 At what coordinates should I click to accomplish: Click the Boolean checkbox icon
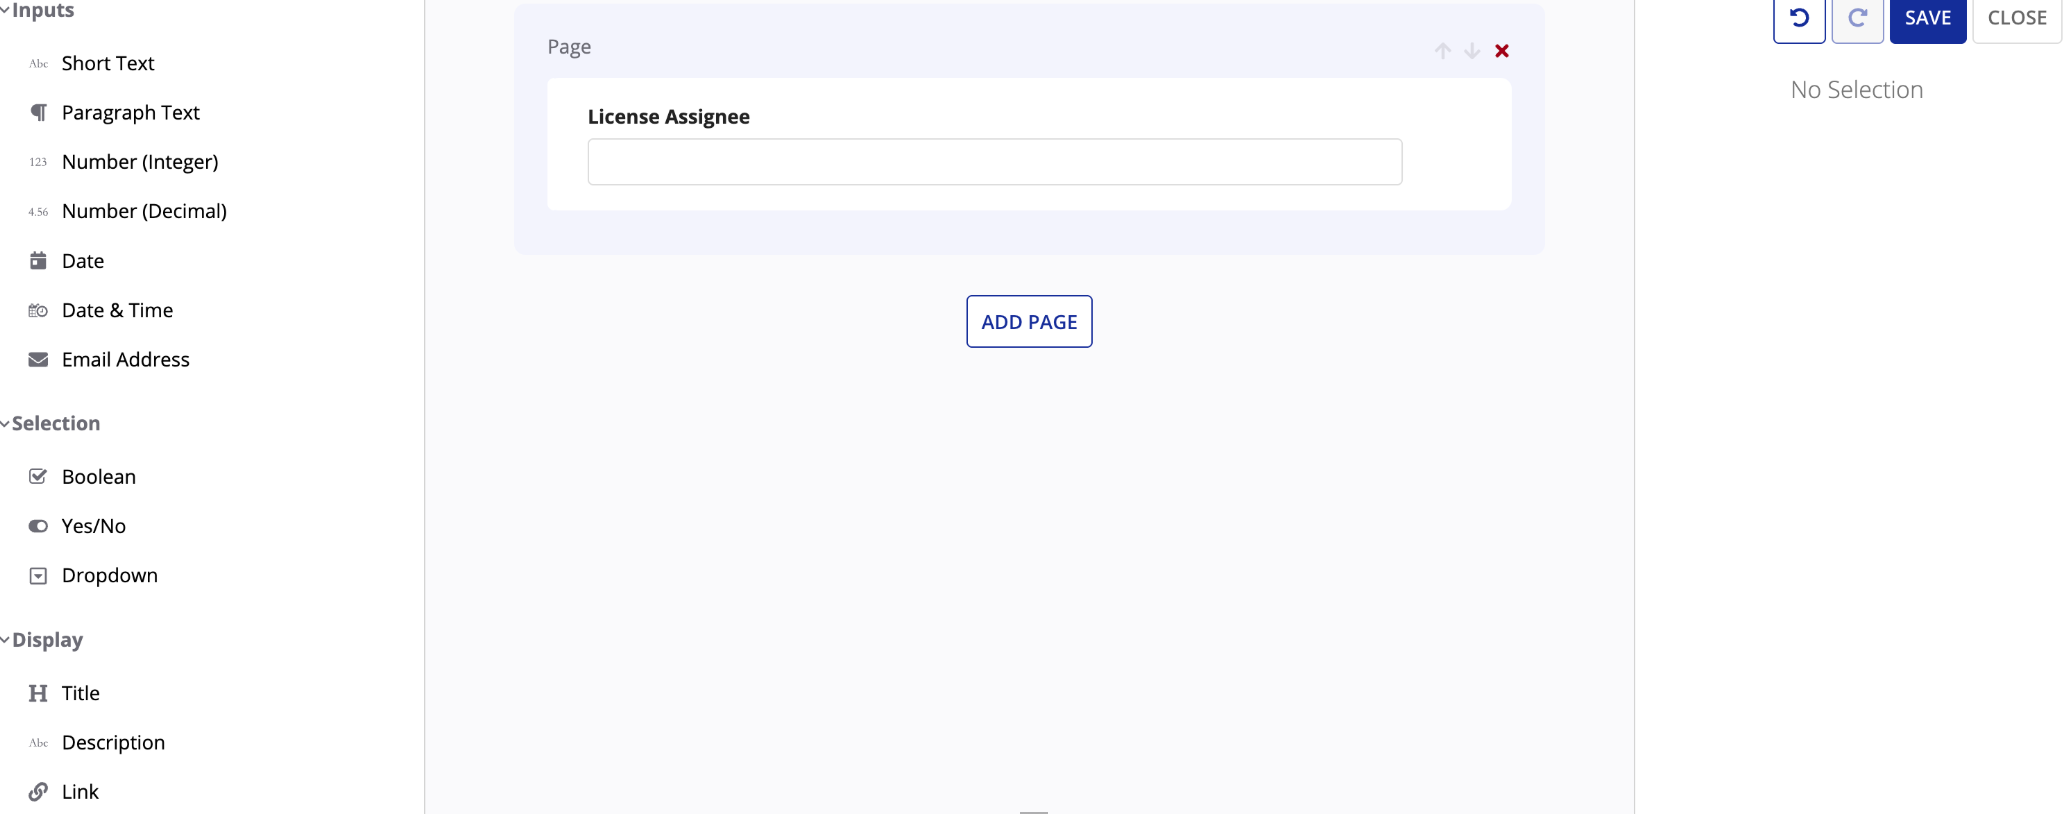point(38,477)
